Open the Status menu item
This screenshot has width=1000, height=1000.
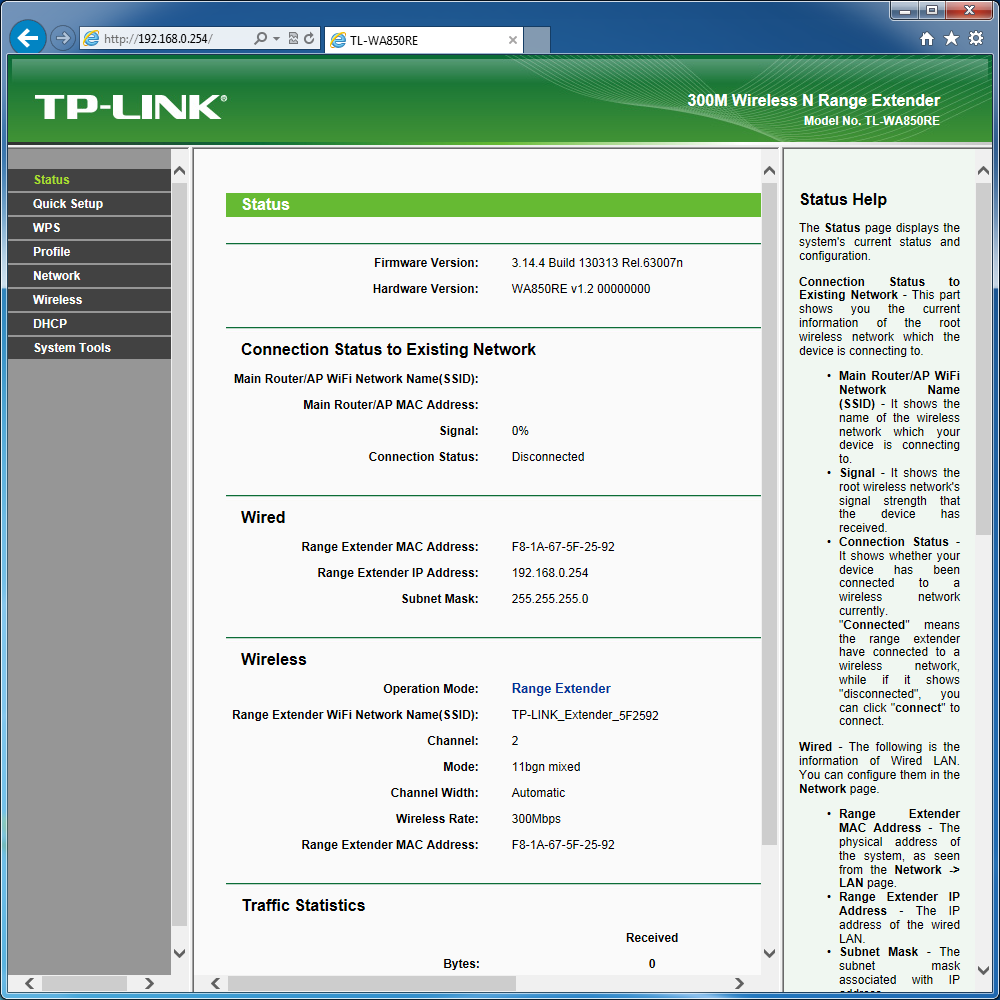(x=89, y=180)
